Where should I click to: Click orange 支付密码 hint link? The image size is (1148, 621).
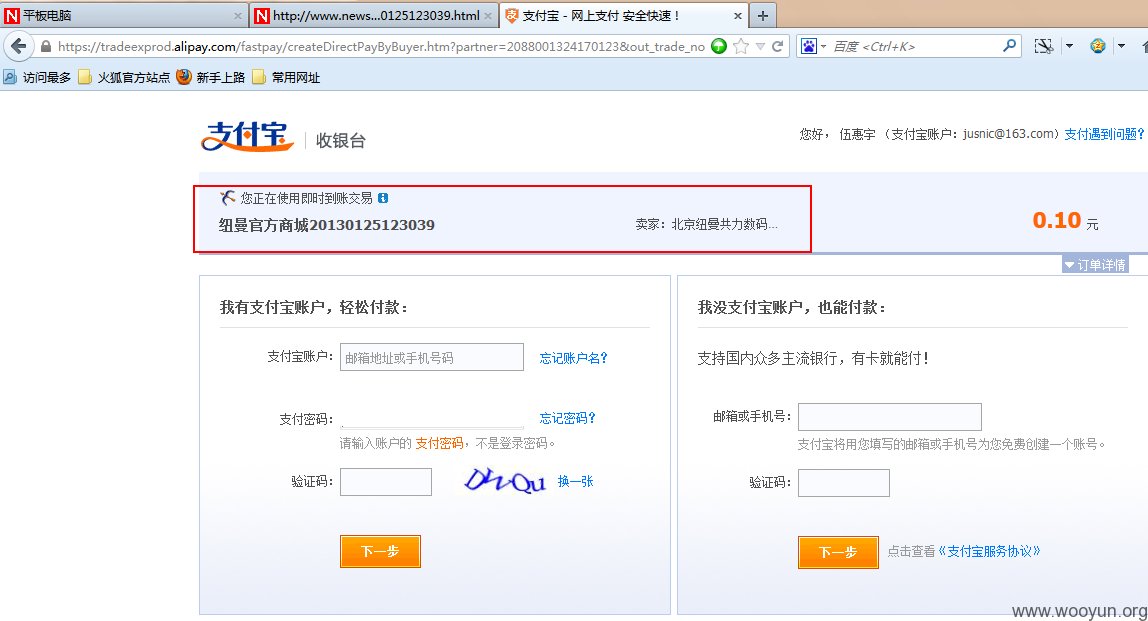(x=439, y=443)
